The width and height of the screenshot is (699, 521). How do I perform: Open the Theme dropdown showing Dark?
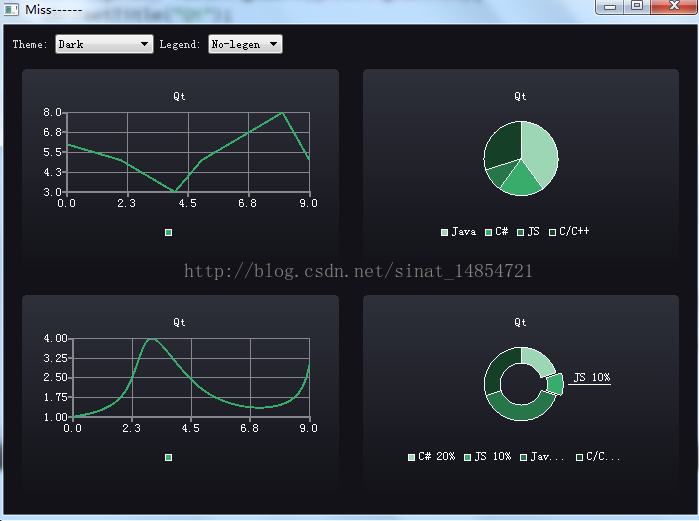[104, 44]
